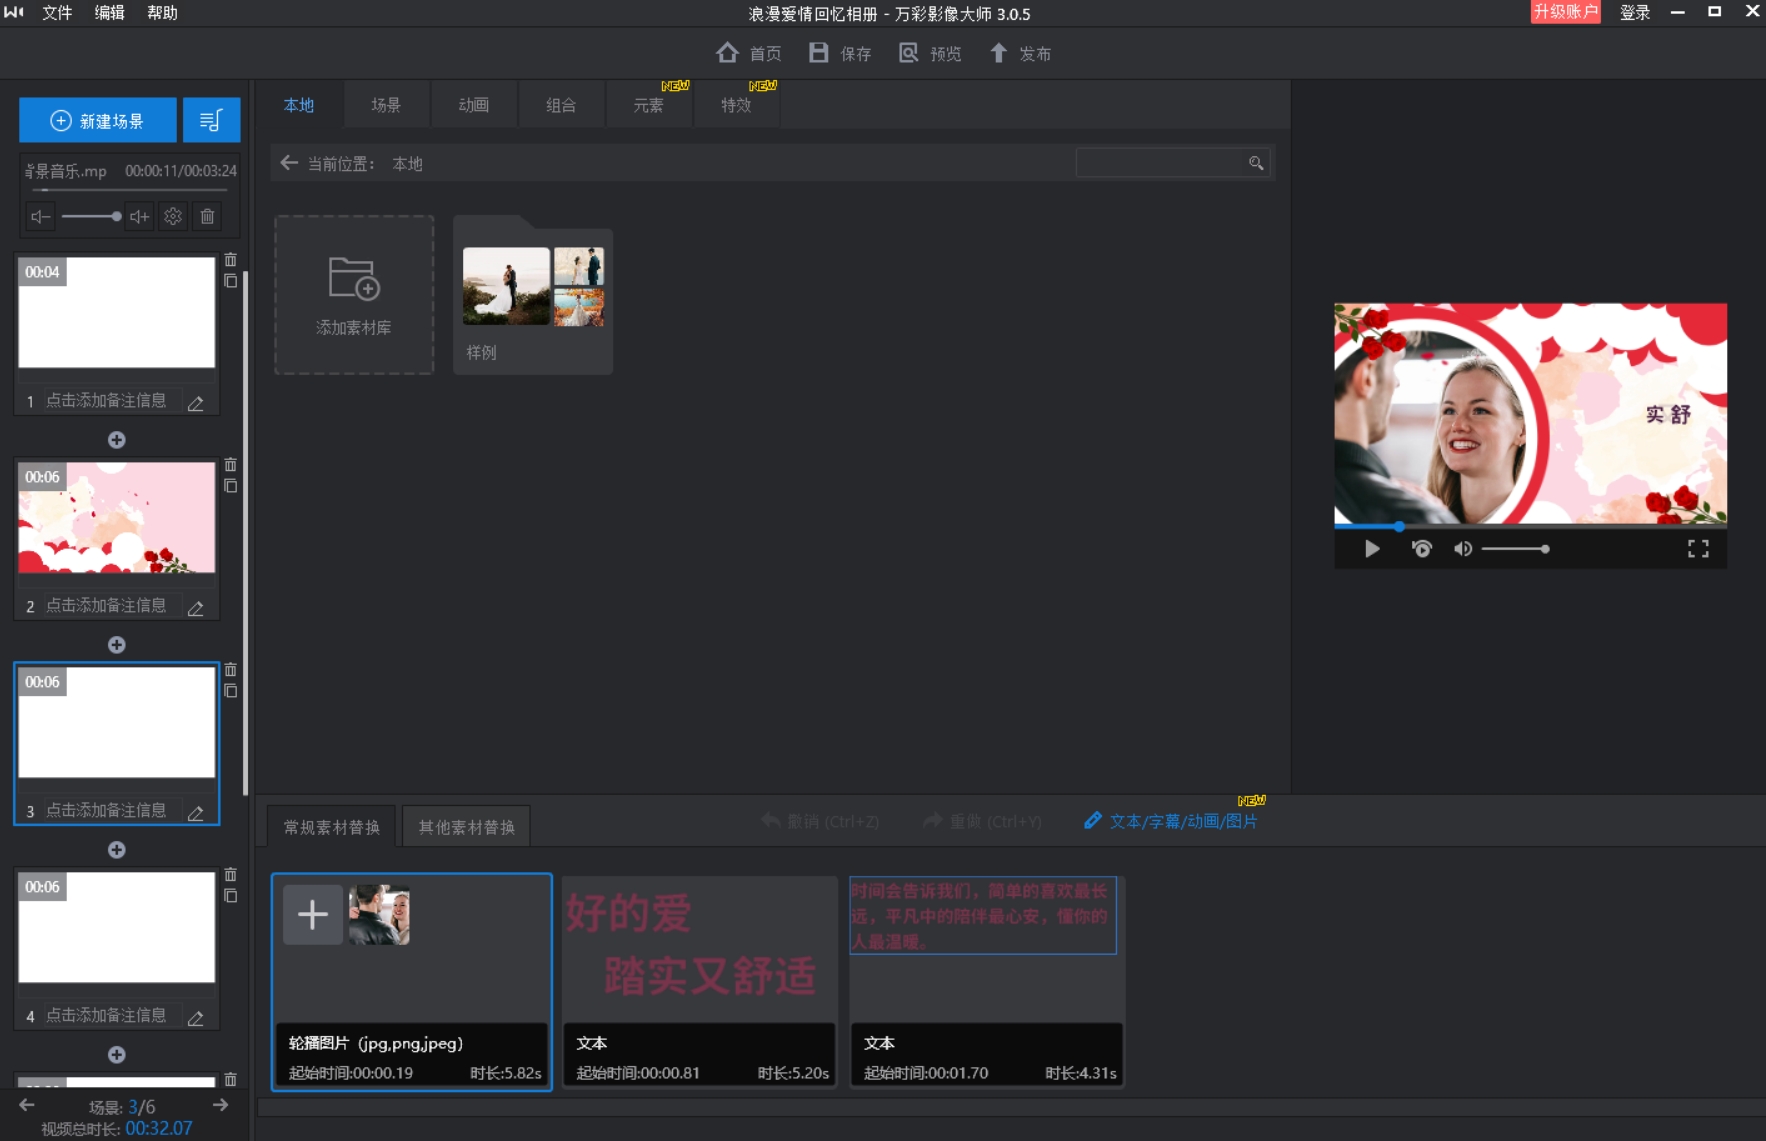
Task: Seek on the preview progress bar
Action: coord(1530,526)
